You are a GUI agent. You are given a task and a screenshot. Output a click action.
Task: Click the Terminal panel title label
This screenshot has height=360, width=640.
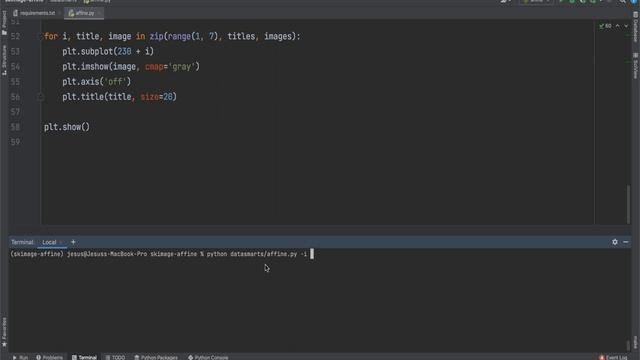click(x=22, y=242)
